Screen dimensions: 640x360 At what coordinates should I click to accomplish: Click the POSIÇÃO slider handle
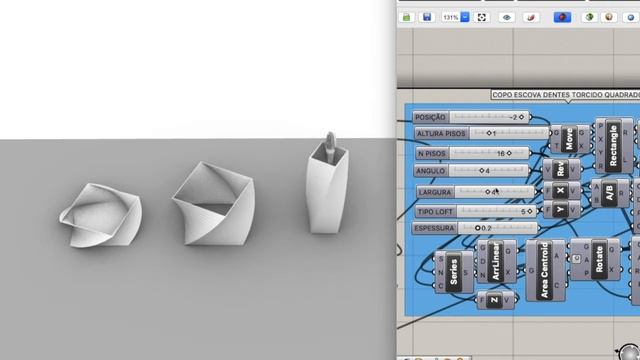click(x=521, y=117)
